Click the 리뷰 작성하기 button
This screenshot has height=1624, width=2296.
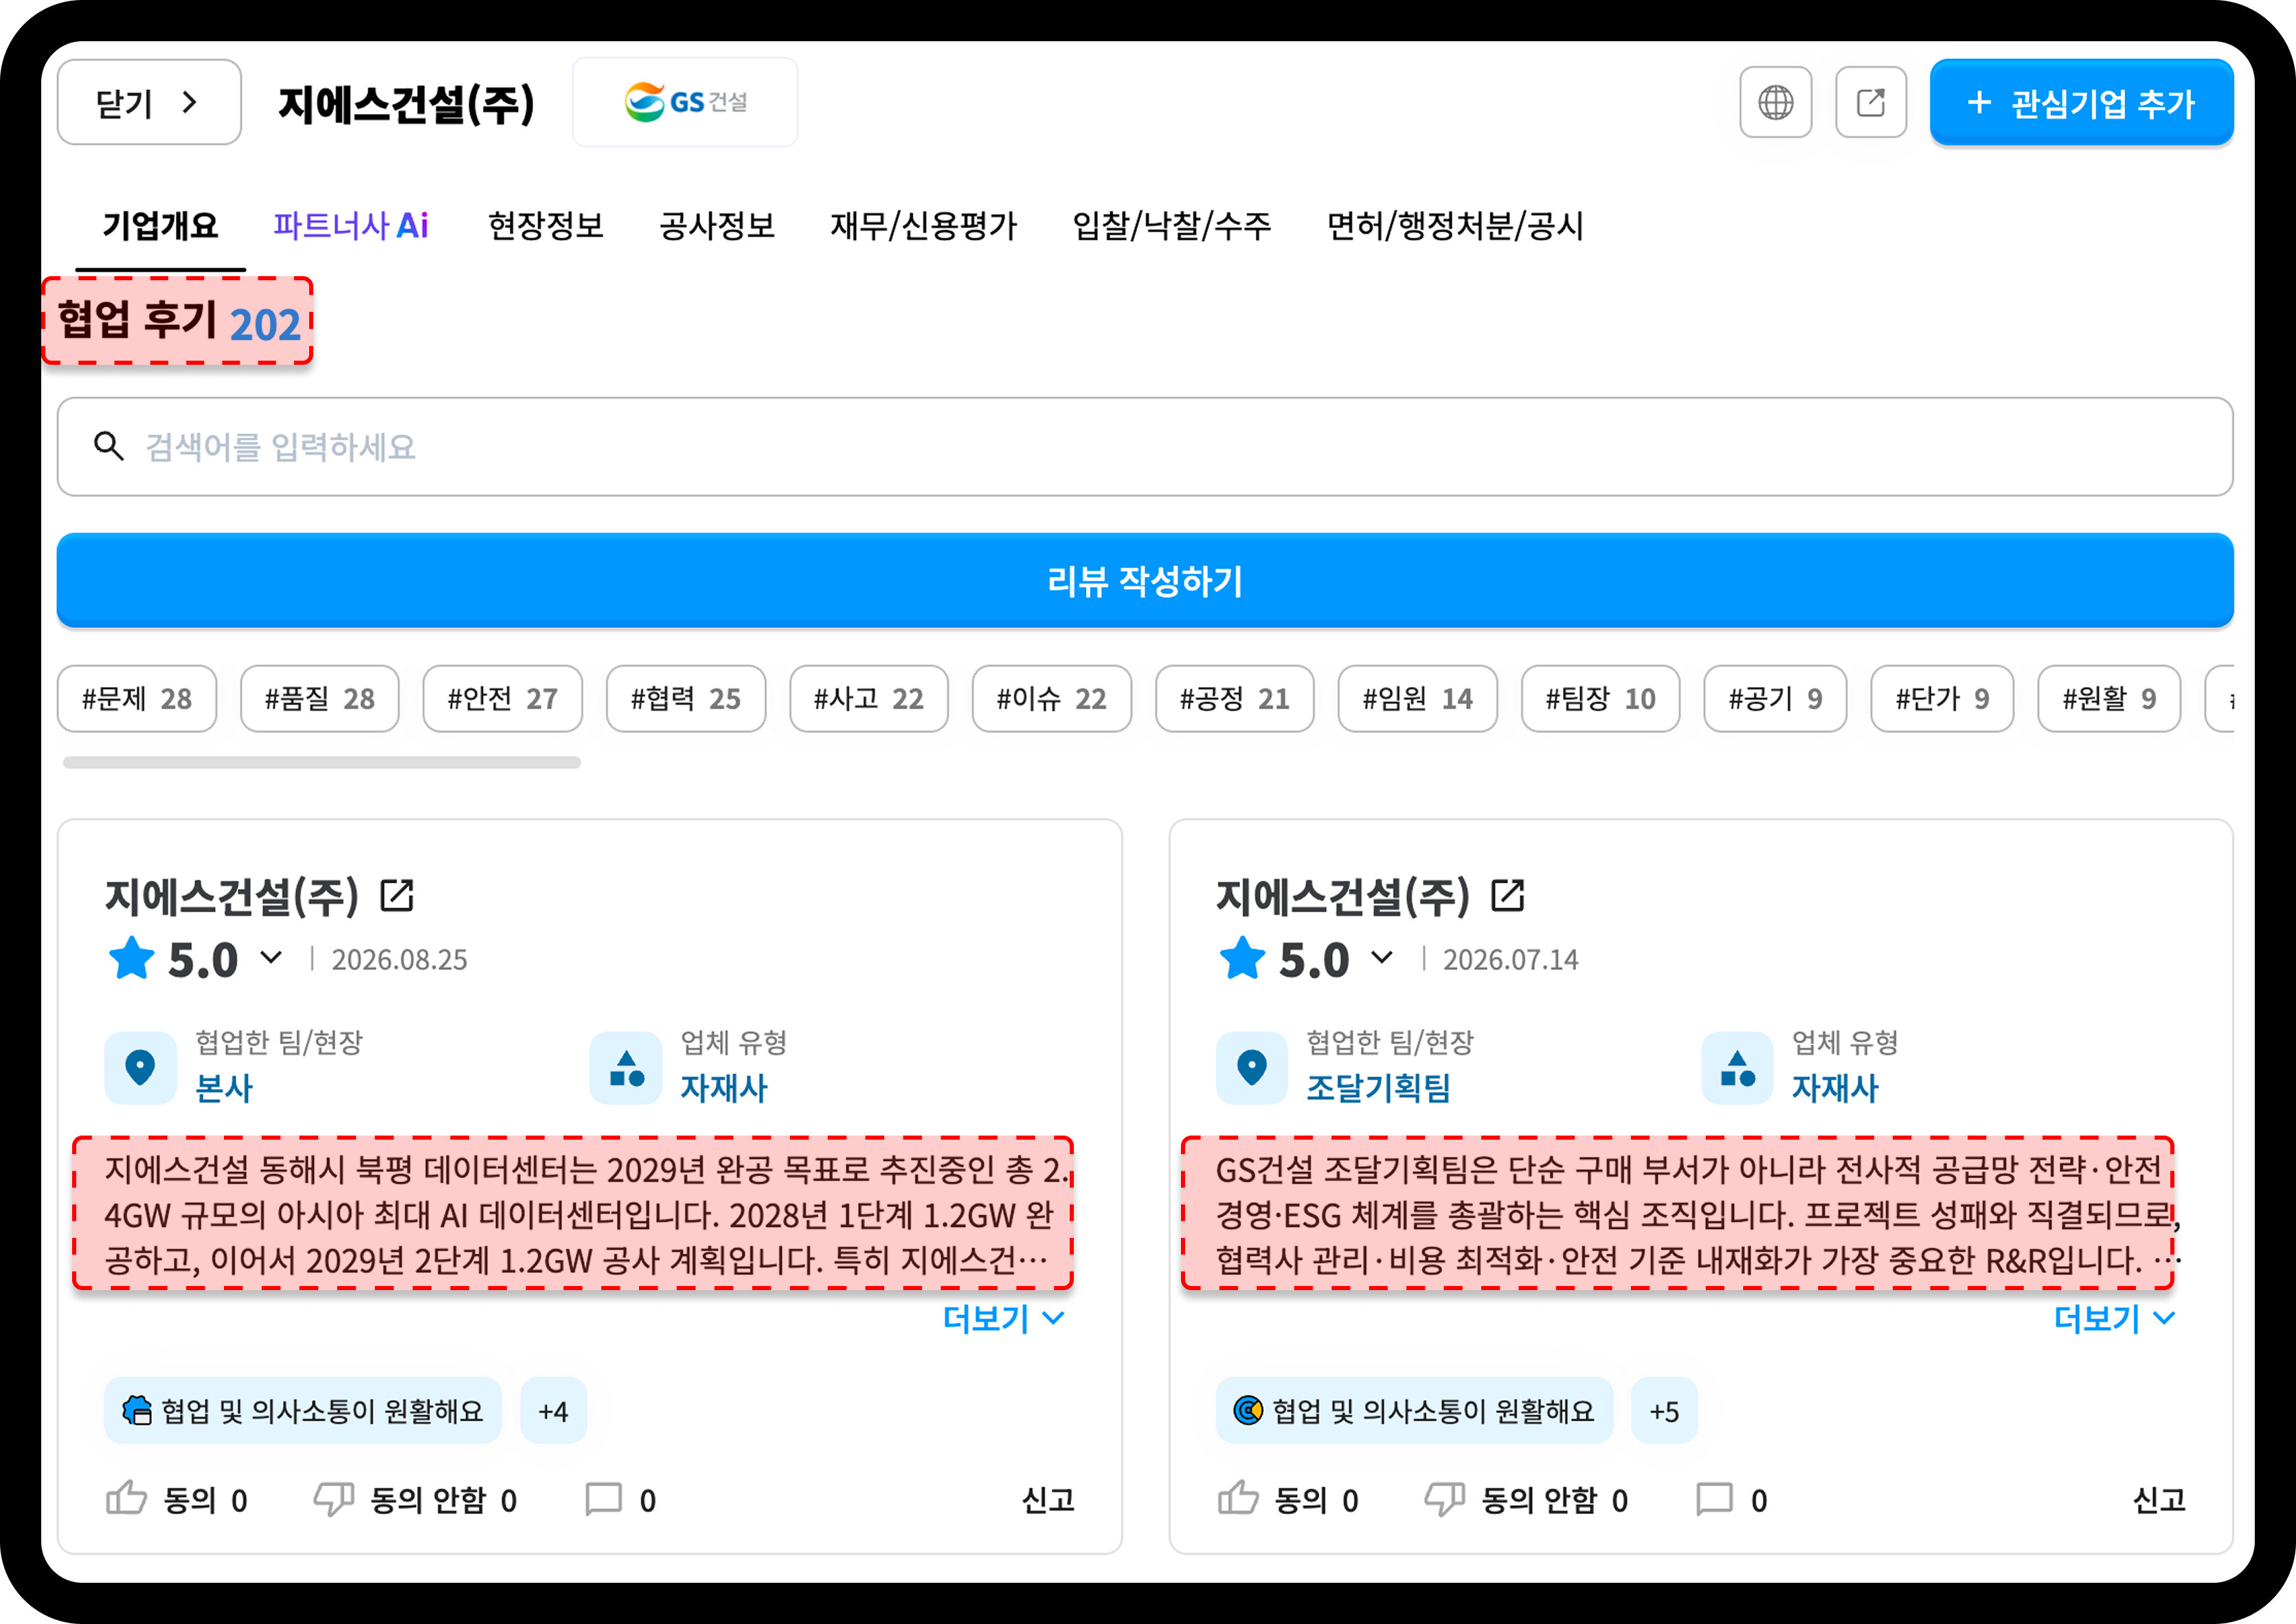pyautogui.click(x=1145, y=580)
